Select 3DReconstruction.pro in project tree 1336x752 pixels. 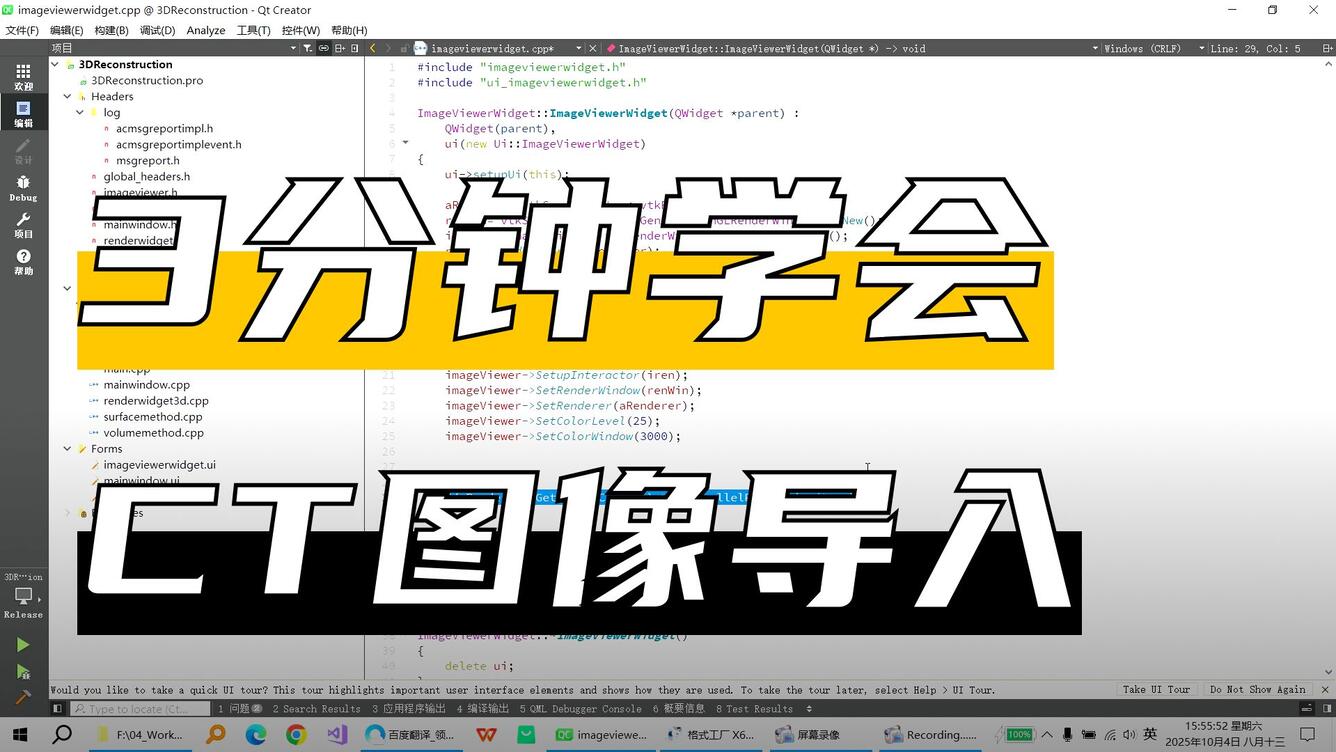[147, 81]
